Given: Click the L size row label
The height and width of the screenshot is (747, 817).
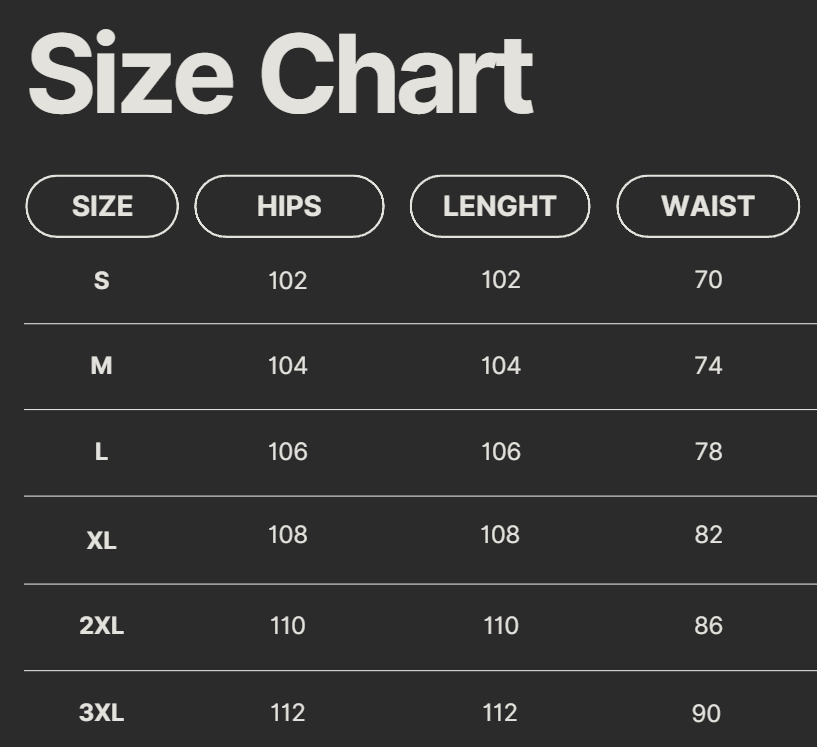Looking at the screenshot, I should (101, 452).
